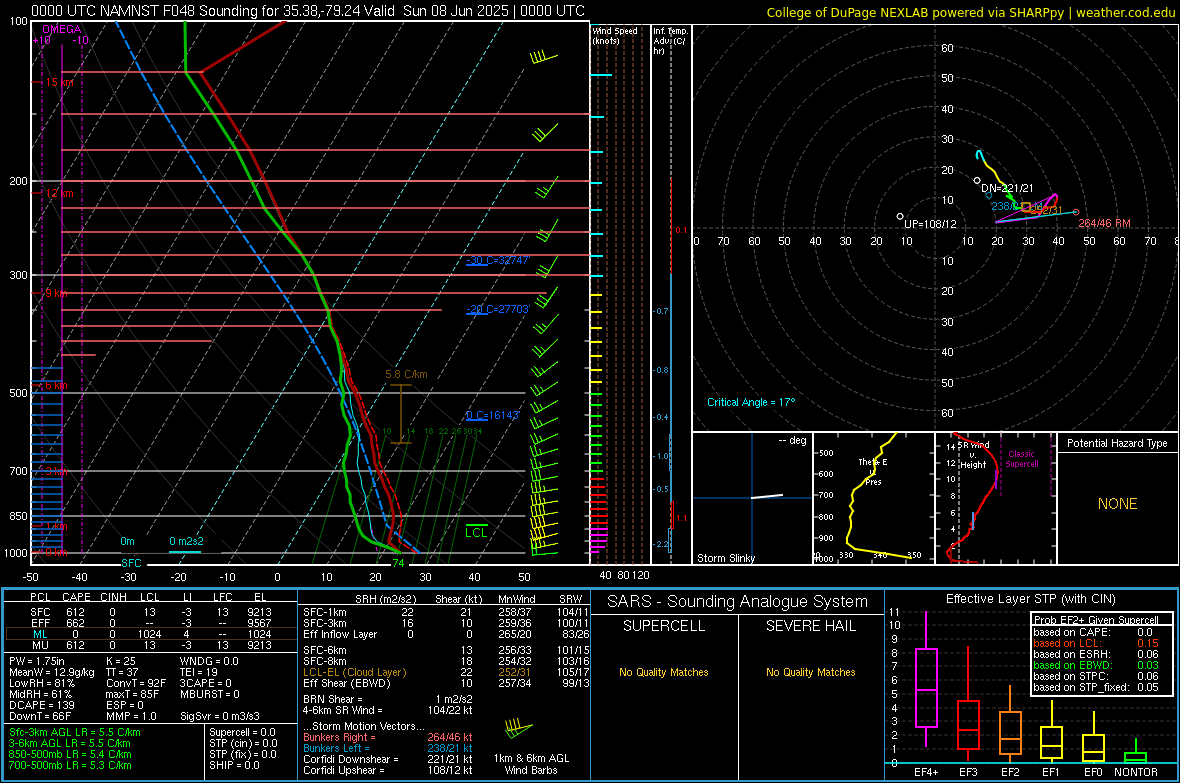
Task: Click the yellow EF1 box plot
Action: tap(1051, 732)
